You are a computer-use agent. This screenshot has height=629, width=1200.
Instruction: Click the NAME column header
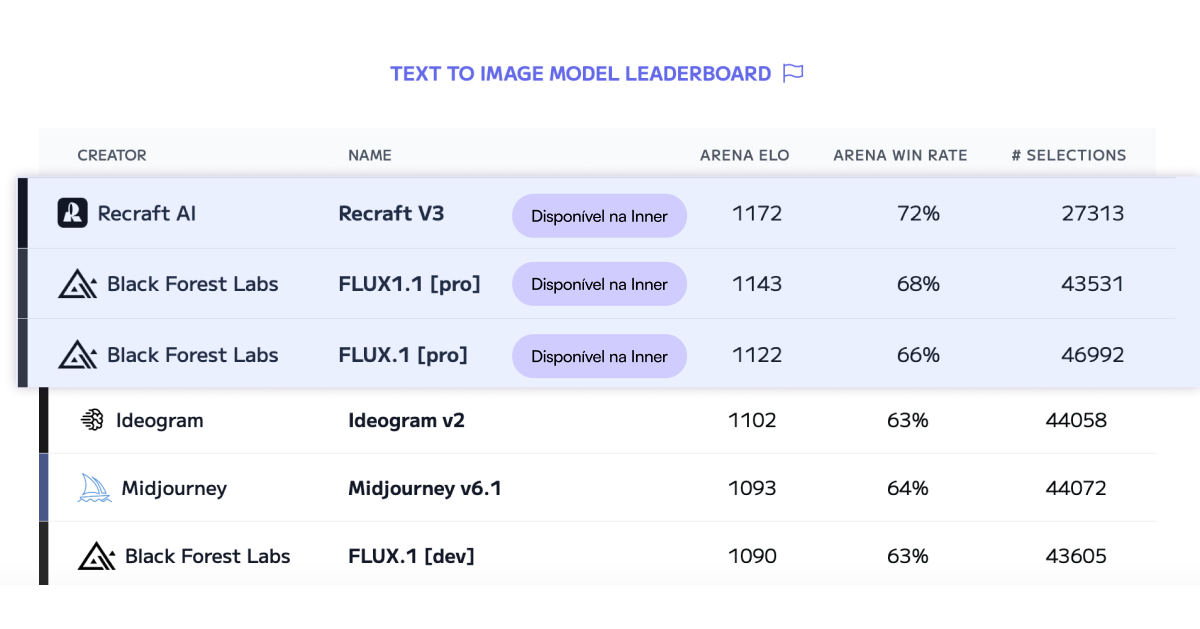(370, 155)
